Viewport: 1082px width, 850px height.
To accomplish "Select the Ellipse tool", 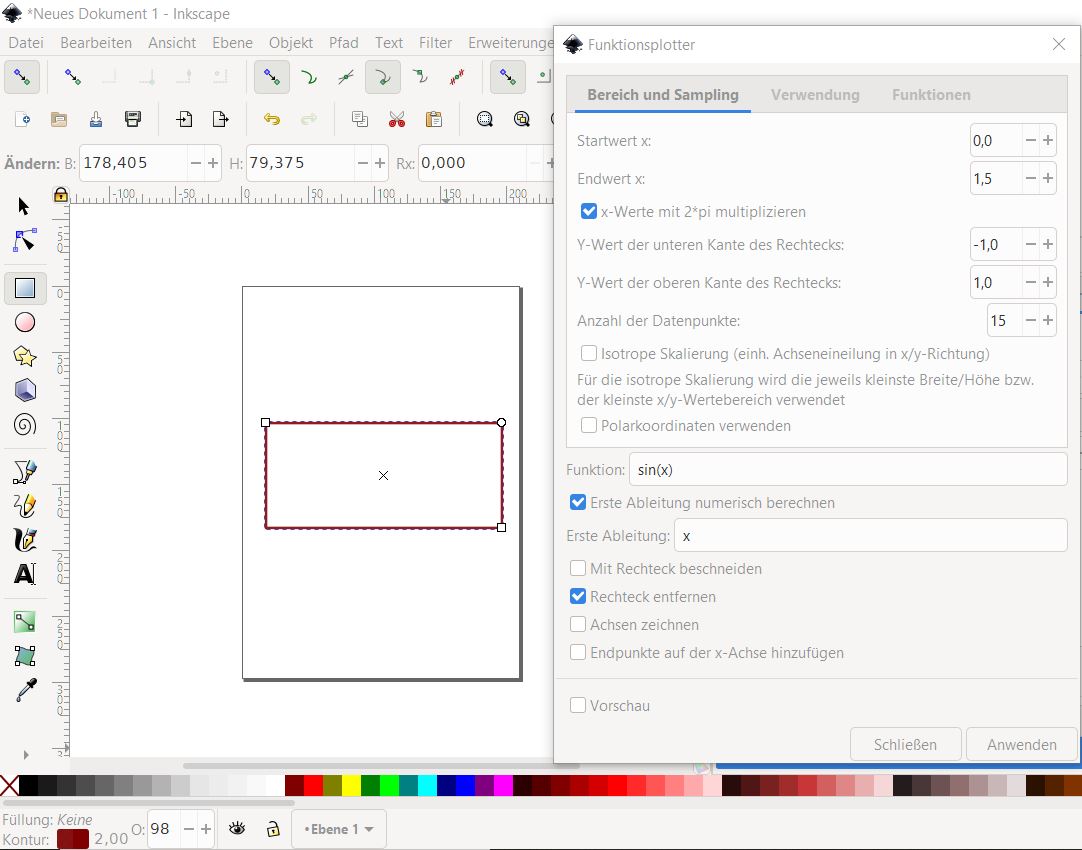I will [25, 322].
